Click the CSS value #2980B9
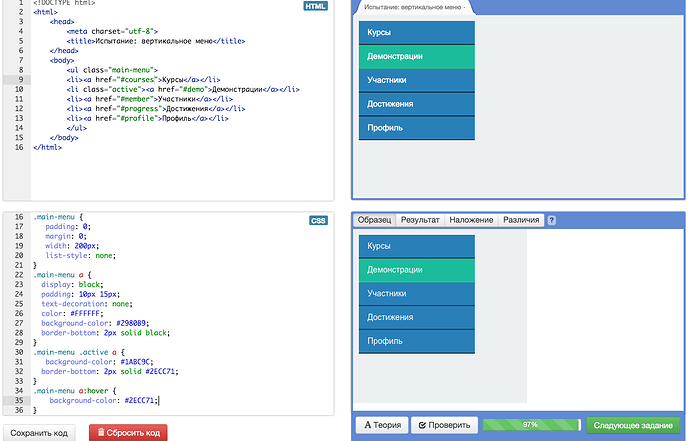This screenshot has height=441, width=690. [x=132, y=323]
